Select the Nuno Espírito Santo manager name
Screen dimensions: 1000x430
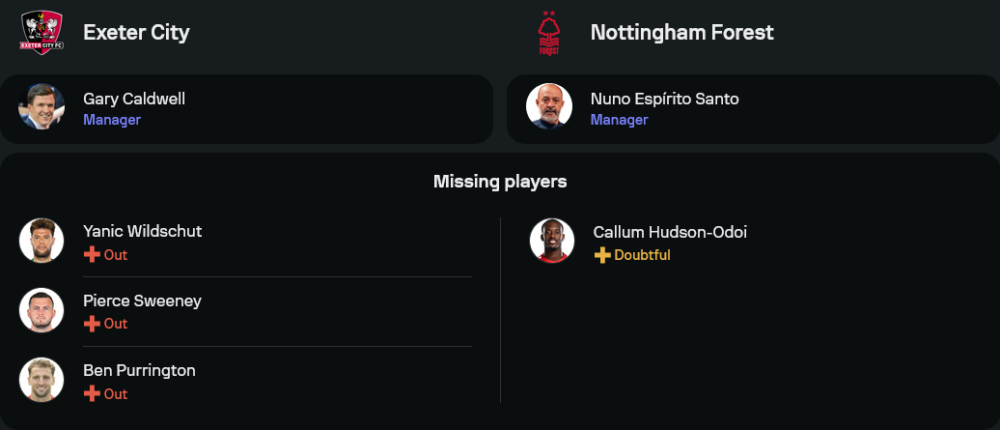665,99
